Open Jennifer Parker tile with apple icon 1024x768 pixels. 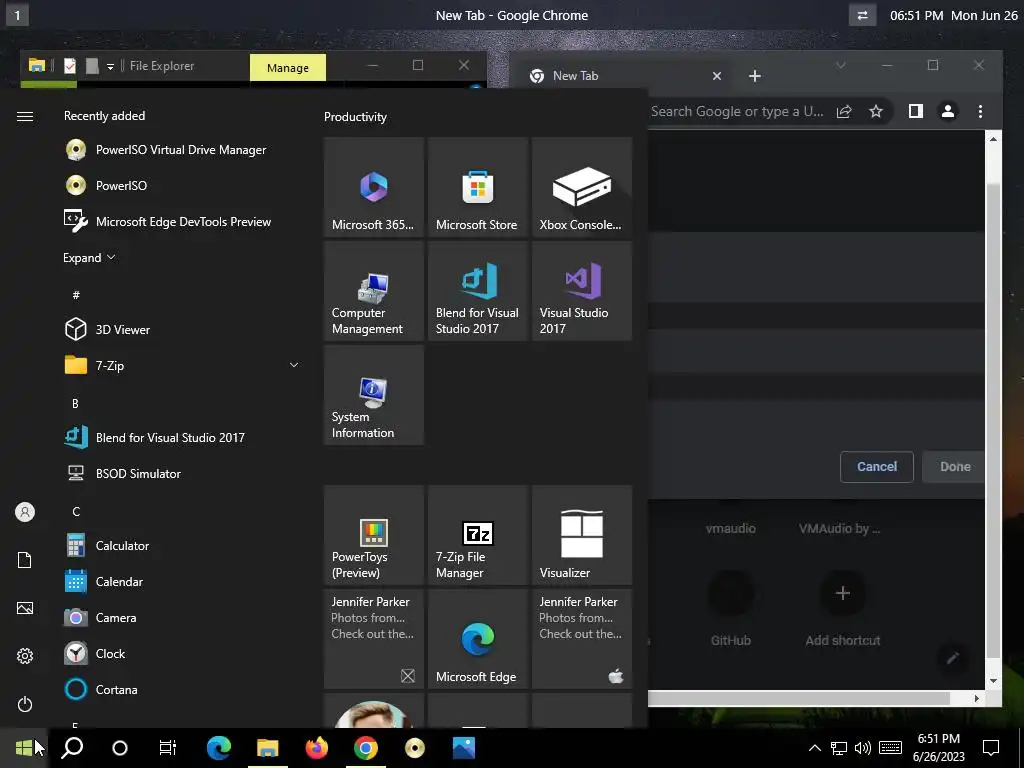click(582, 639)
